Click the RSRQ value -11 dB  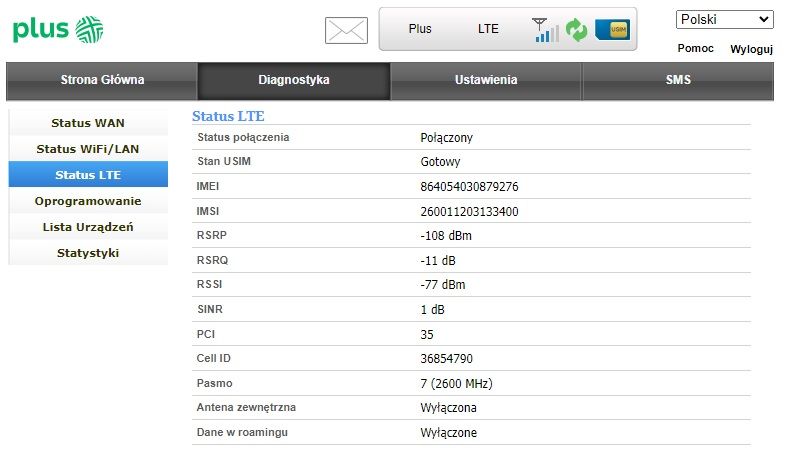coord(438,261)
